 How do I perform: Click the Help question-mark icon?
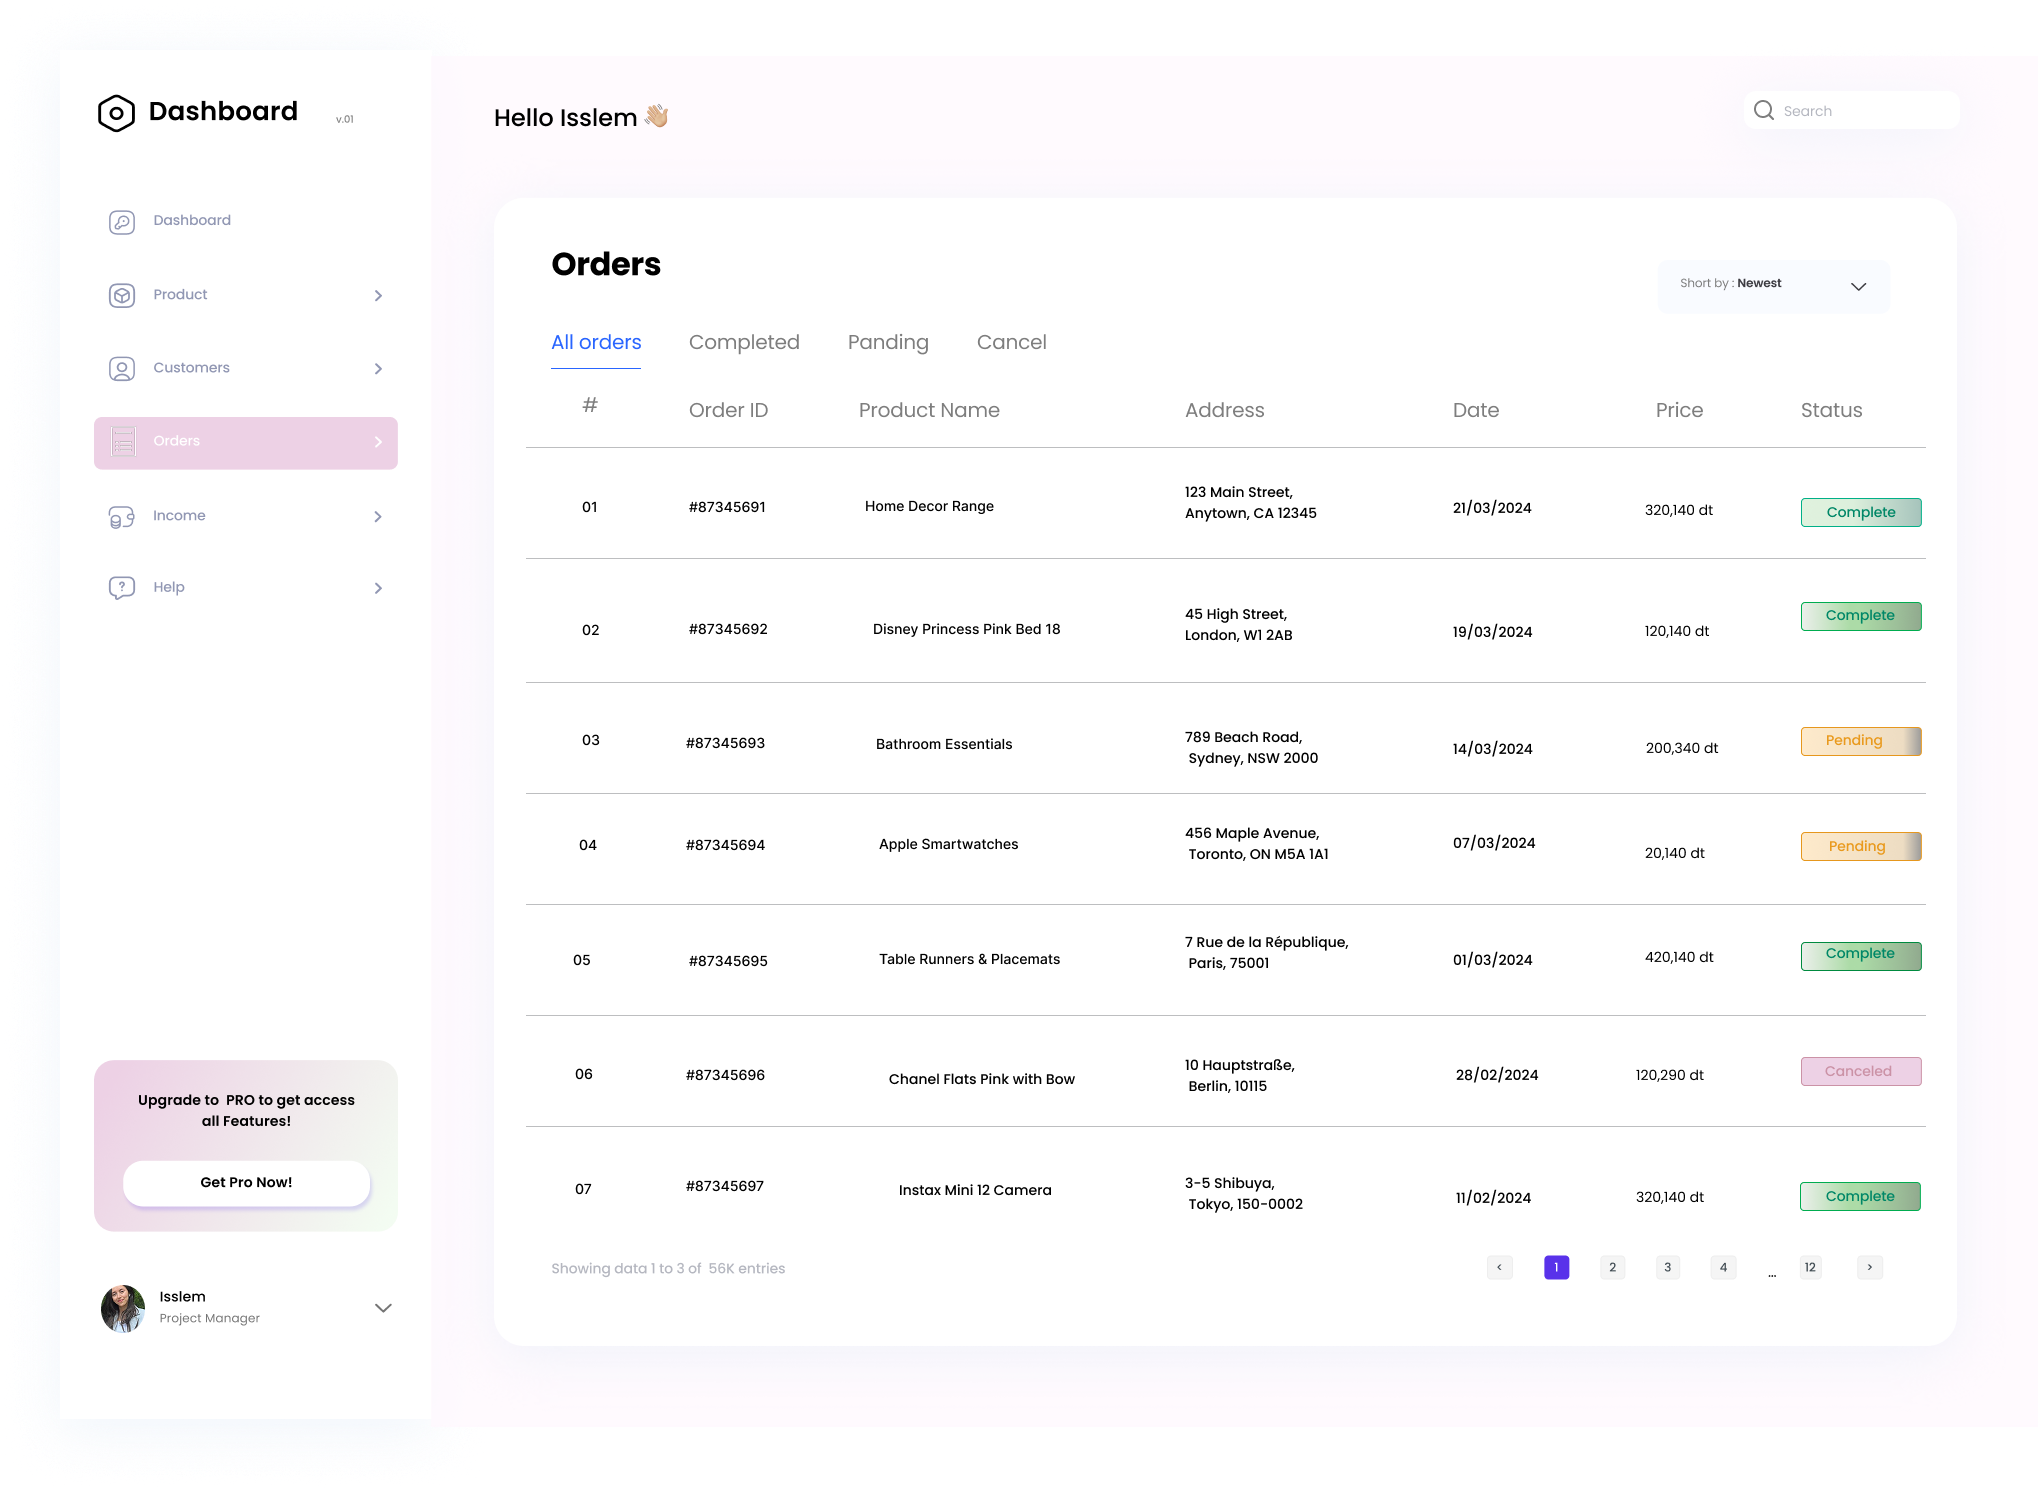[x=122, y=587]
